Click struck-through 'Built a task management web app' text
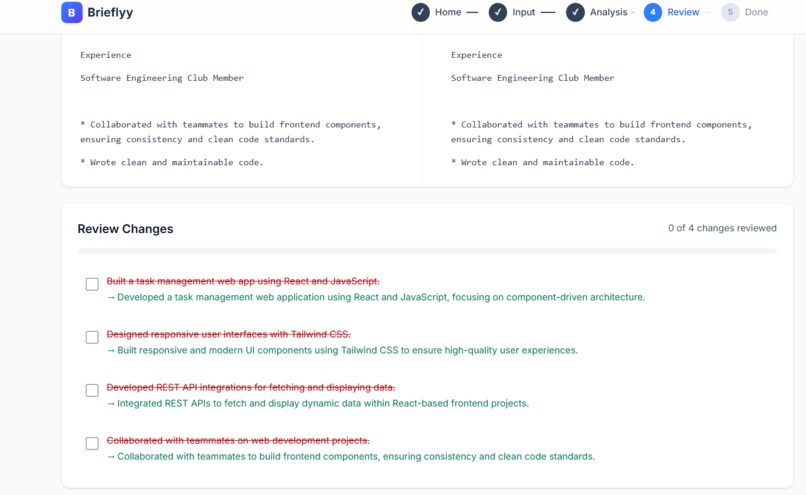 [x=243, y=281]
